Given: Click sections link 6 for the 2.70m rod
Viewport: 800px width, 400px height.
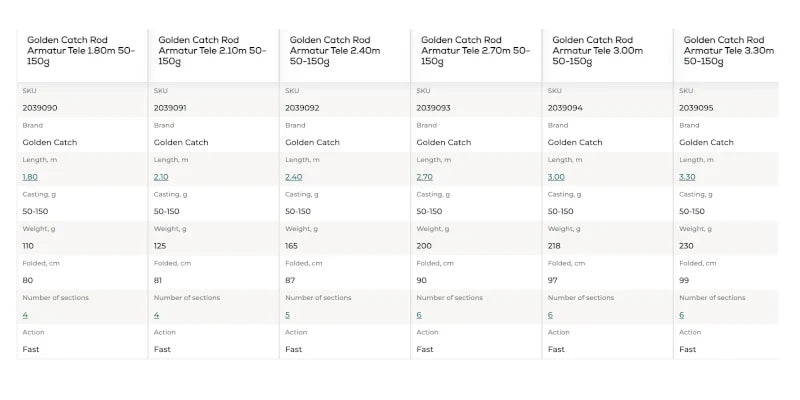Looking at the screenshot, I should [x=419, y=315].
